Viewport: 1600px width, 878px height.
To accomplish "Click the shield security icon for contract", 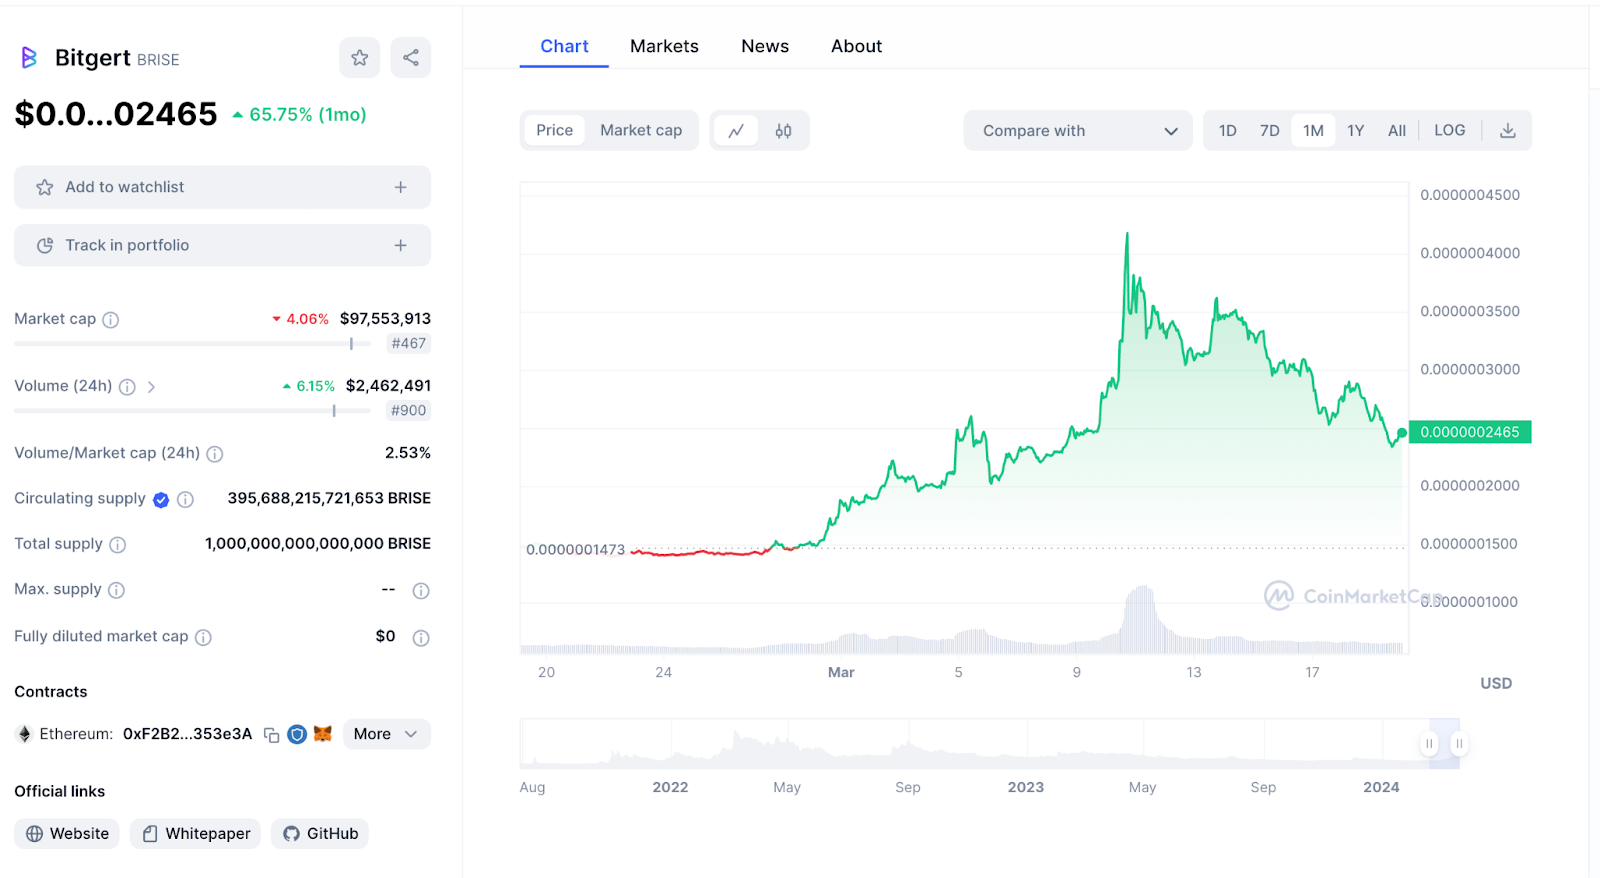I will 297,734.
